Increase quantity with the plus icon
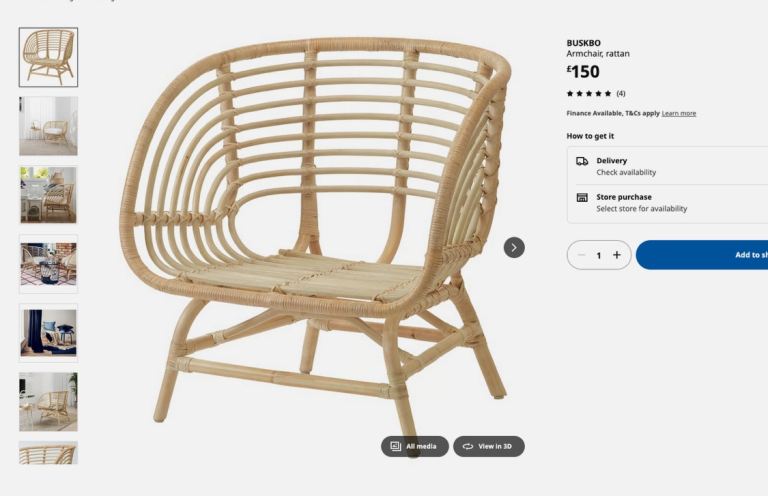768x496 pixels. (617, 255)
